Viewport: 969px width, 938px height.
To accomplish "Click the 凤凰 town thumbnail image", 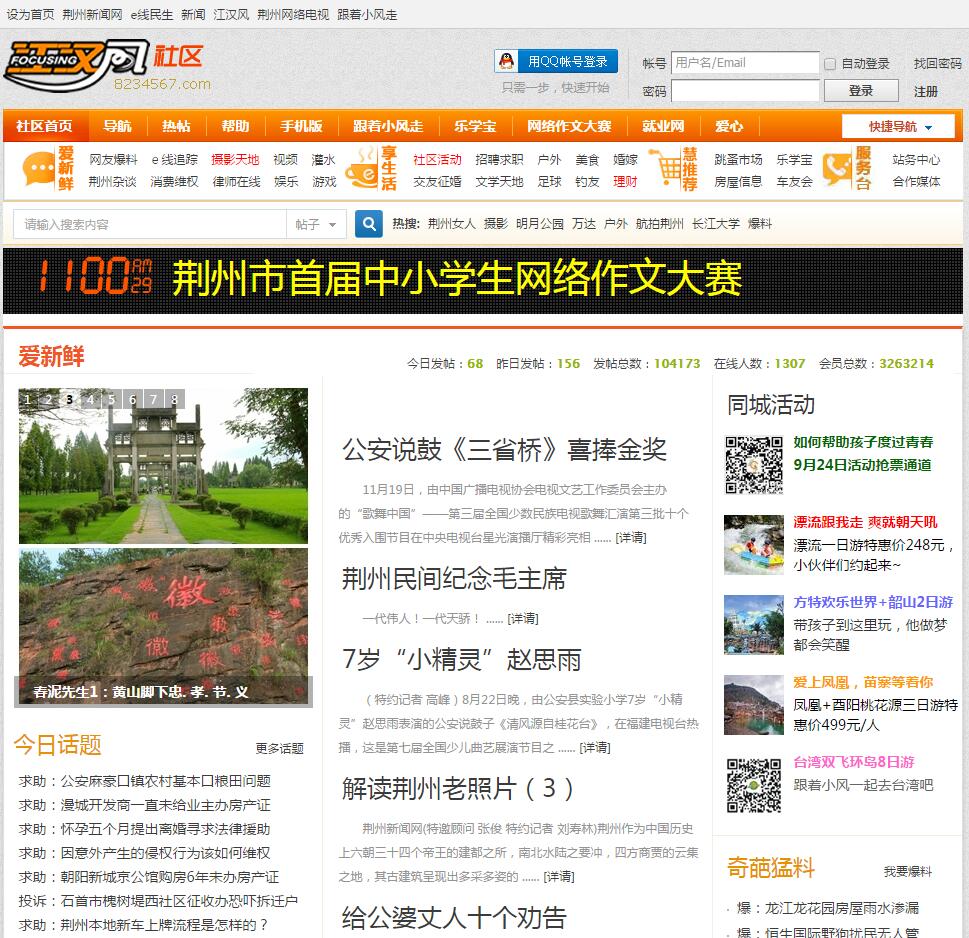I will [x=754, y=704].
